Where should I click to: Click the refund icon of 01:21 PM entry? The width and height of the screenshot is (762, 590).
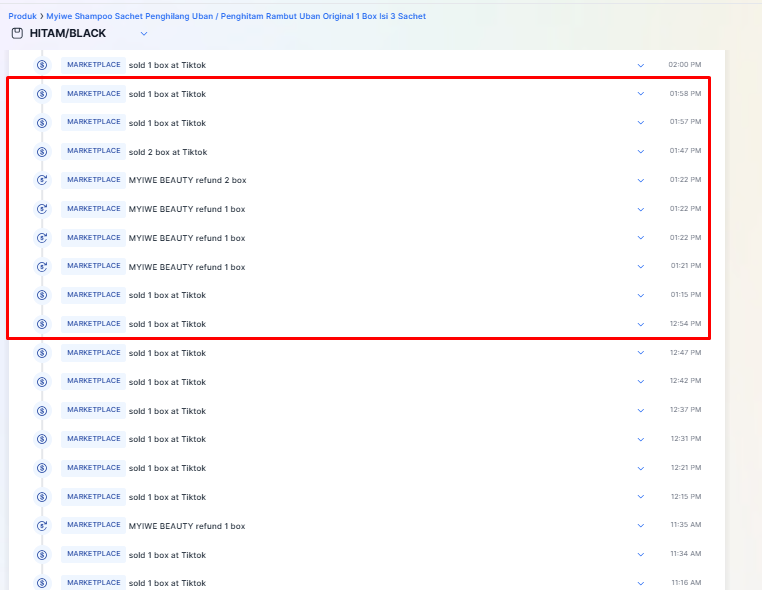[x=42, y=266]
